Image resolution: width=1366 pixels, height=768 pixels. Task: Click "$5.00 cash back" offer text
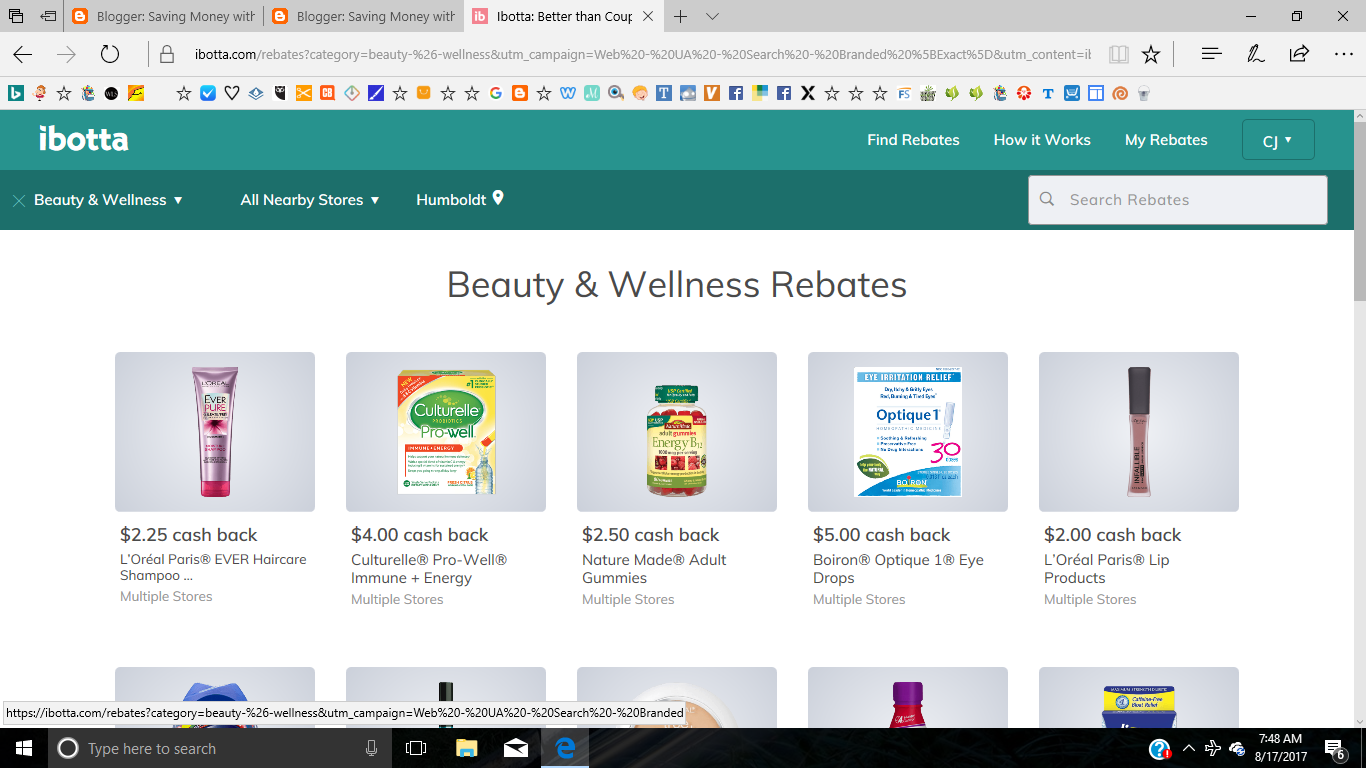(882, 535)
